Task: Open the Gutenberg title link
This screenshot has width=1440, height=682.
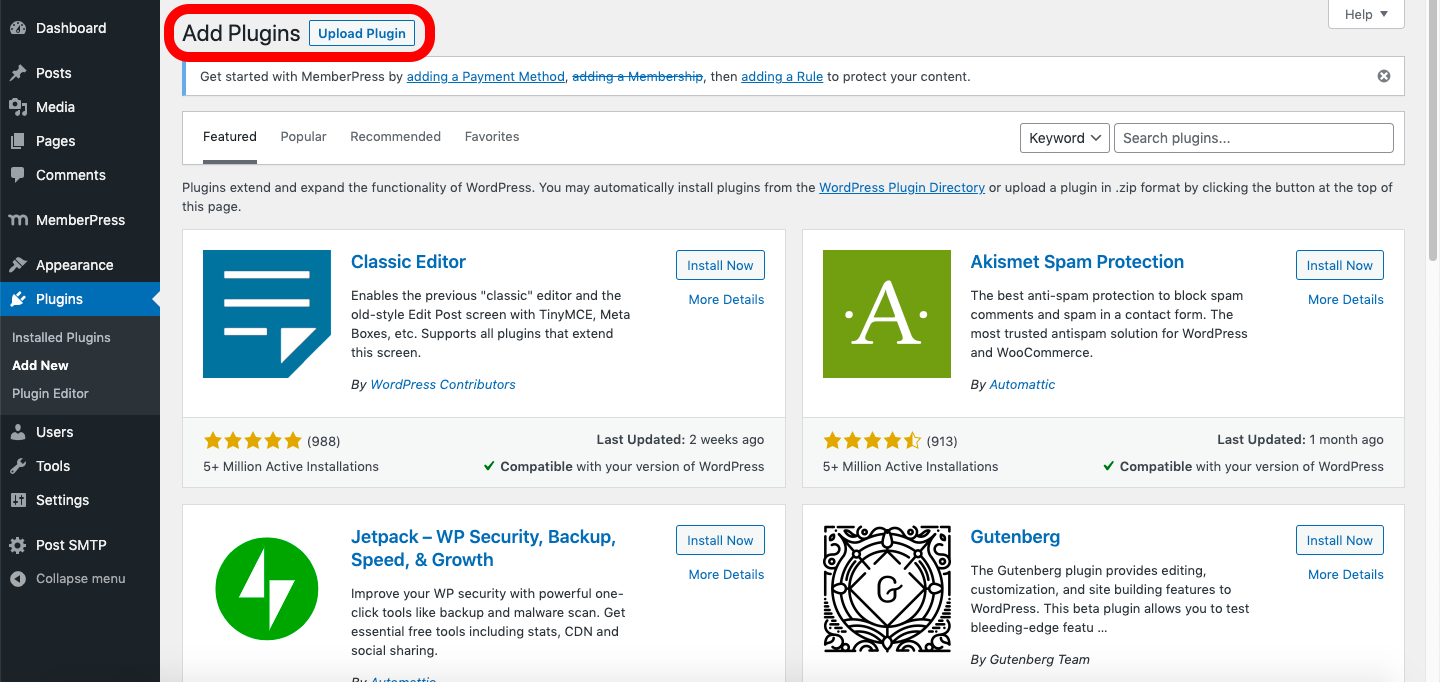Action: tap(1015, 537)
